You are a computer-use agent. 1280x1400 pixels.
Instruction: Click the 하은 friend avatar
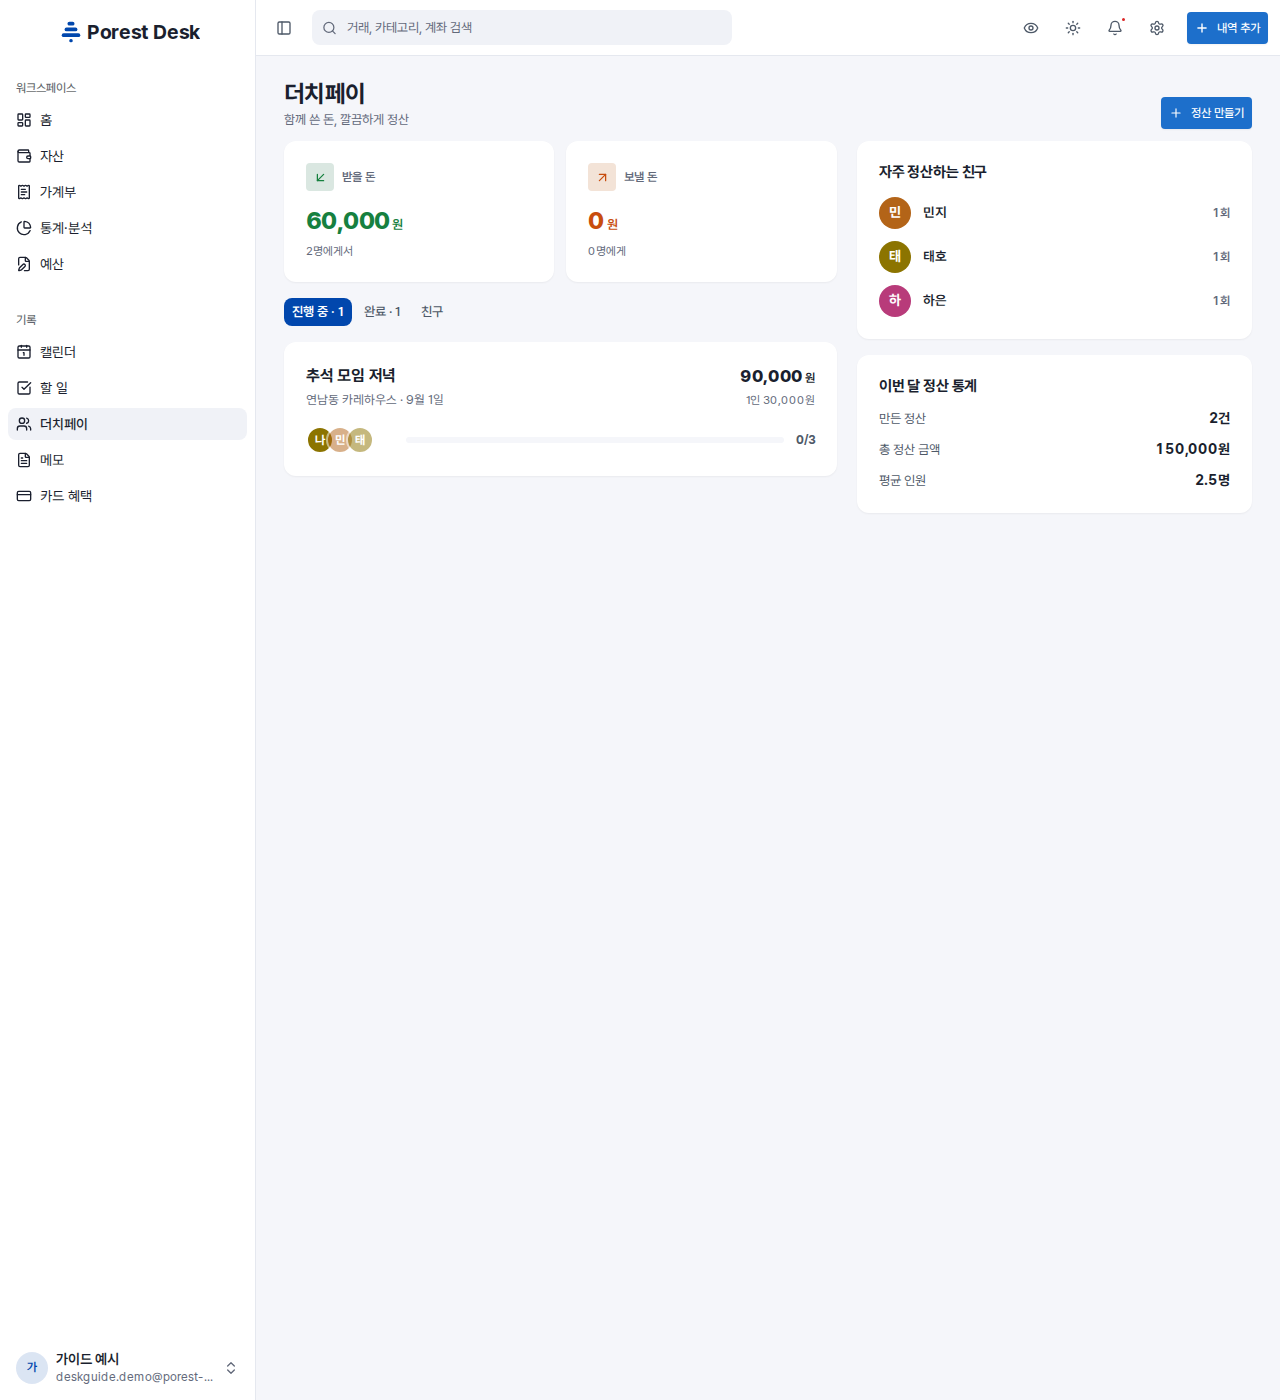point(895,301)
